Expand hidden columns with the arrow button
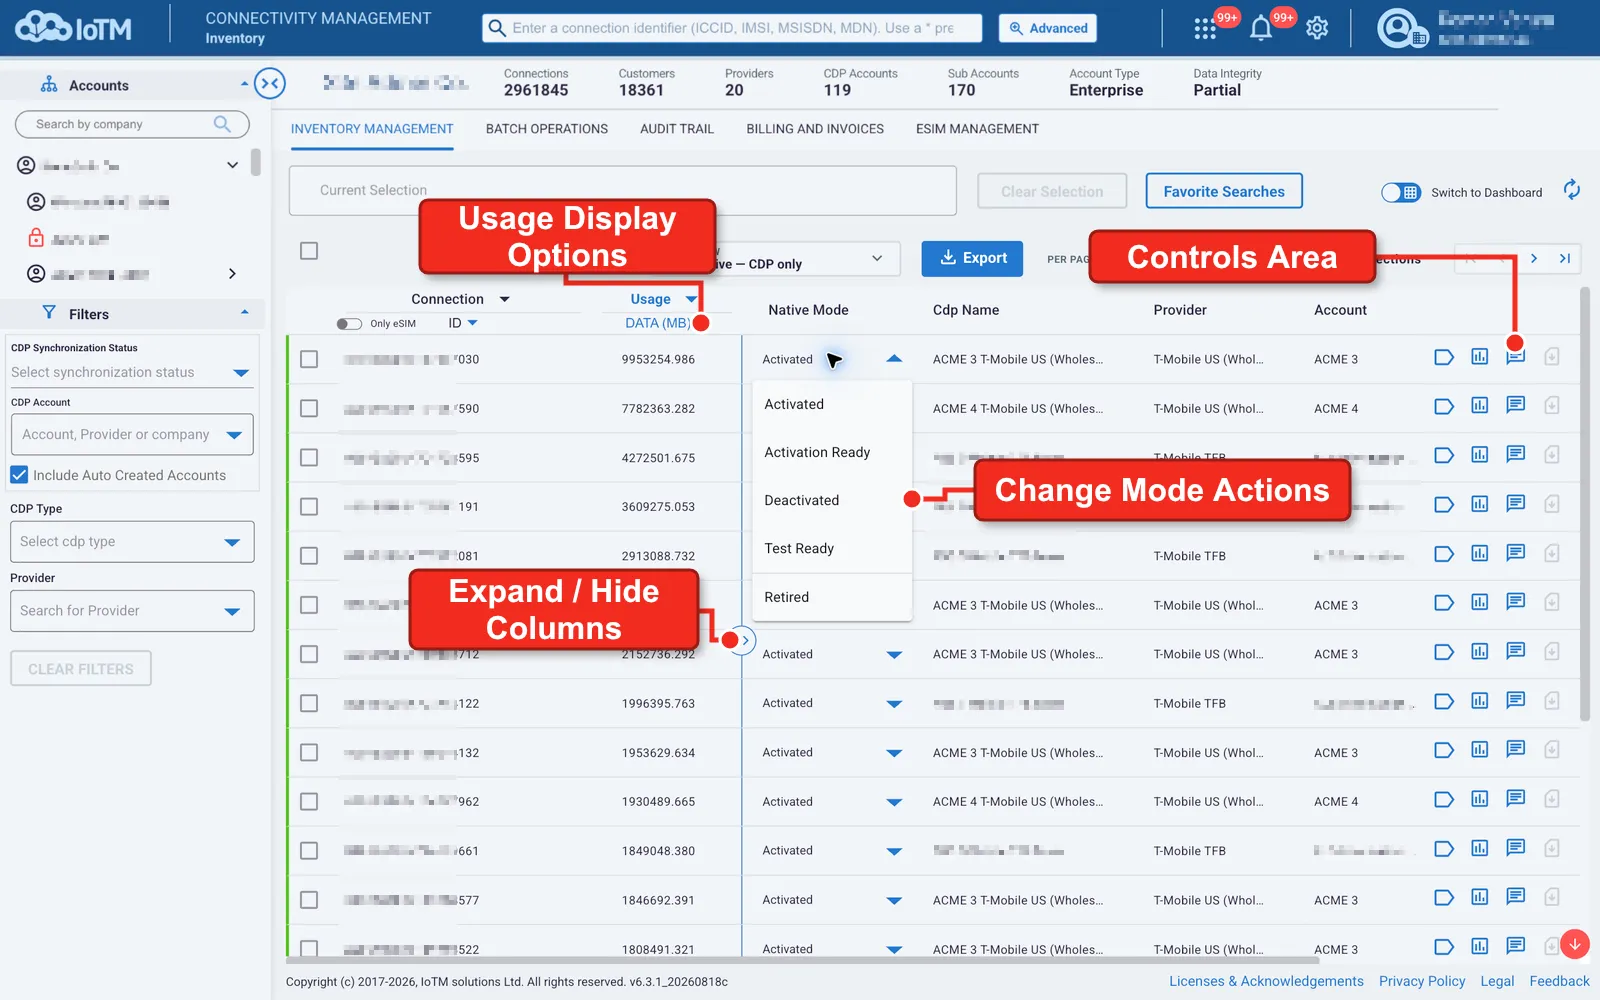Screen dimensions: 1600x1000 click(x=744, y=640)
